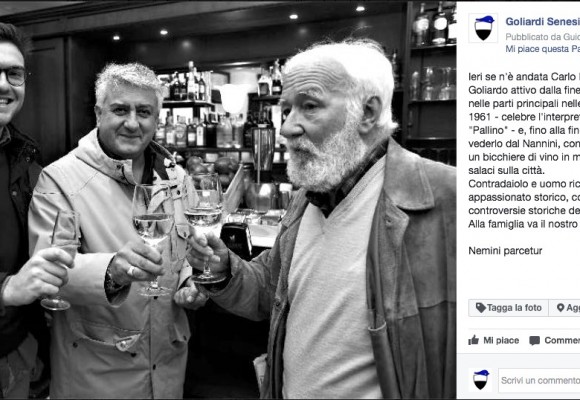Click the shield avatar beside the comment box
Screen dimensions: 580x400
pyautogui.click(x=480, y=380)
